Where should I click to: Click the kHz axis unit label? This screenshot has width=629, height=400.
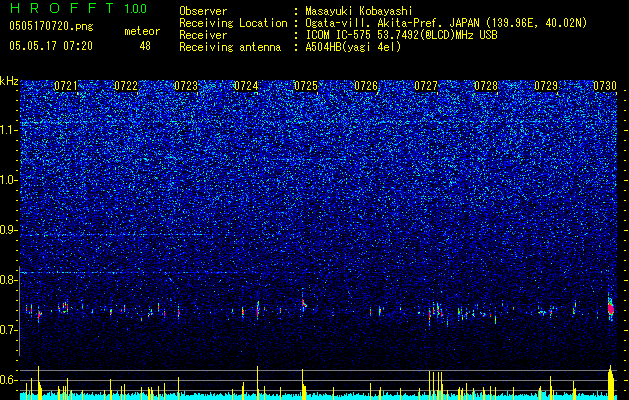pyautogui.click(x=9, y=81)
